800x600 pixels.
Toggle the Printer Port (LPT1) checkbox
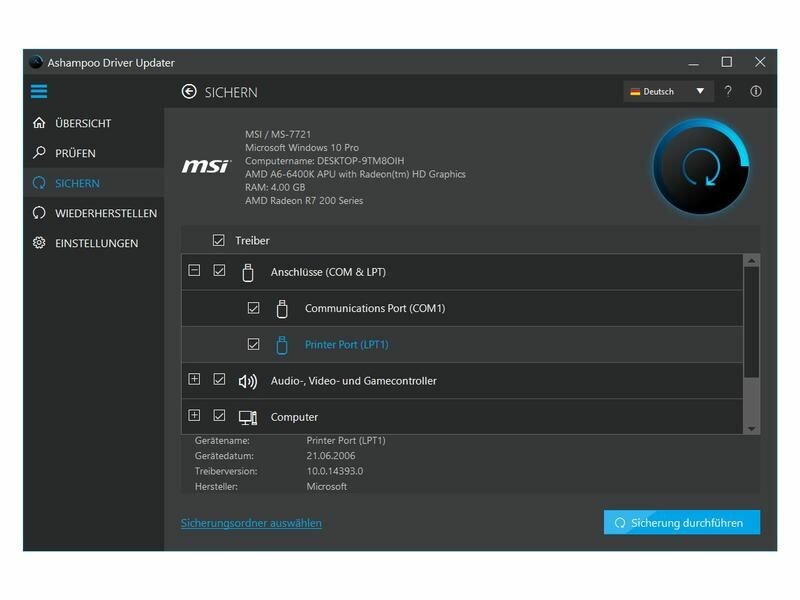pos(253,345)
